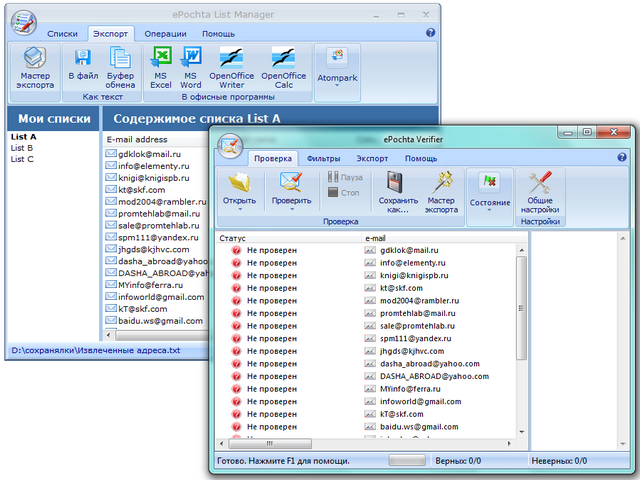
Task: Click file path in List Manager status bar
Action: pos(96,350)
